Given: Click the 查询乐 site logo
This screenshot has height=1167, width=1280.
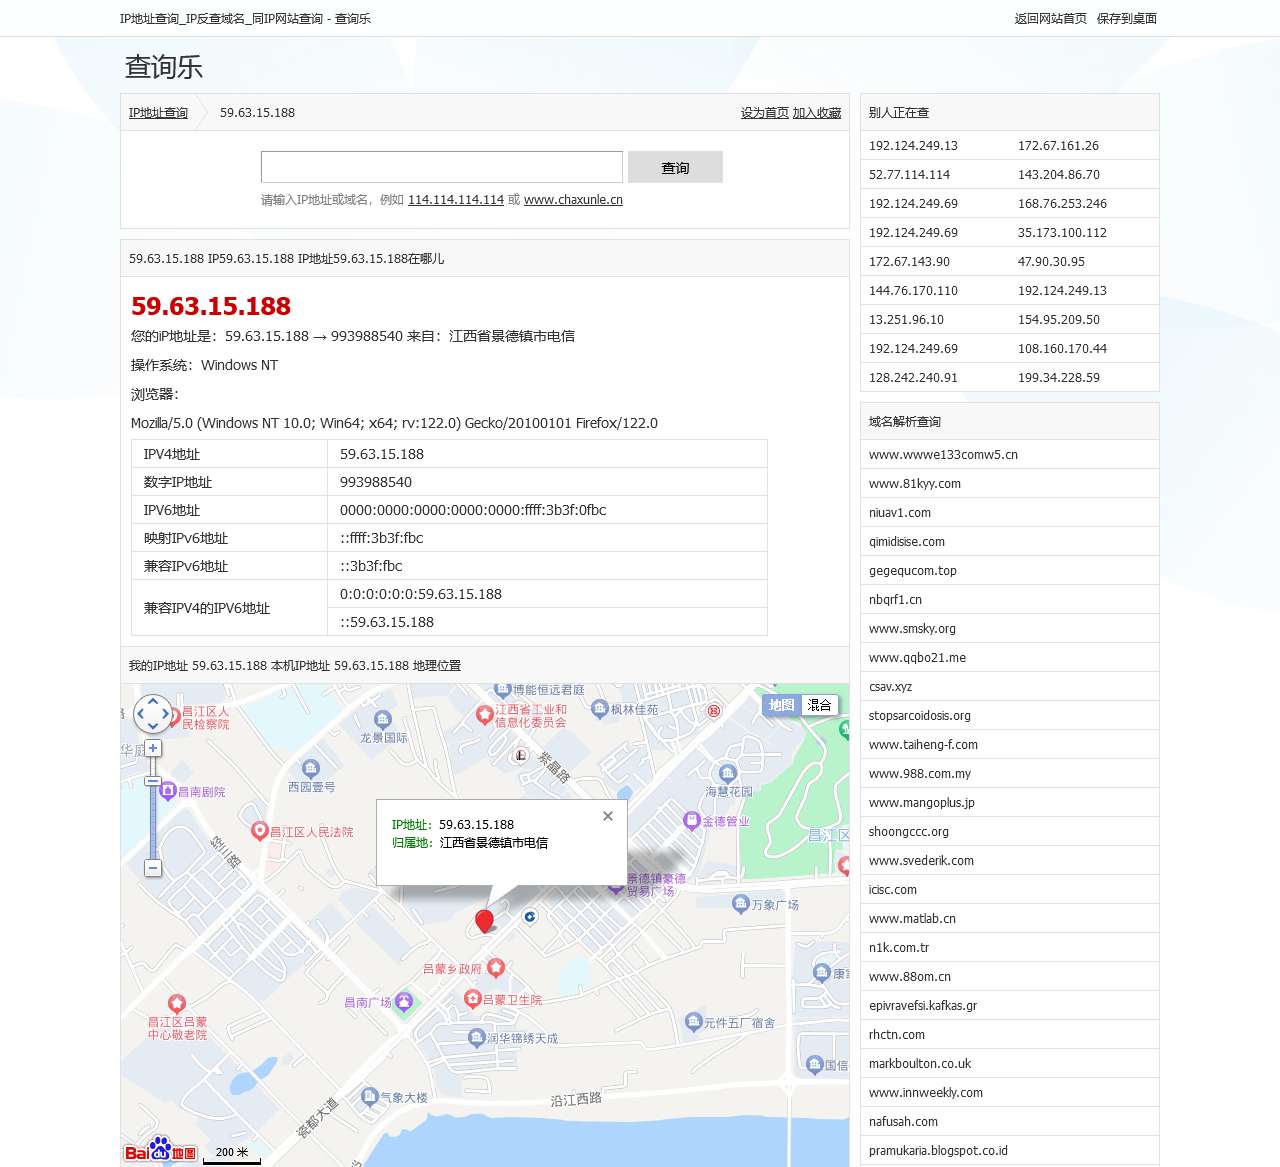Looking at the screenshot, I should 162,67.
